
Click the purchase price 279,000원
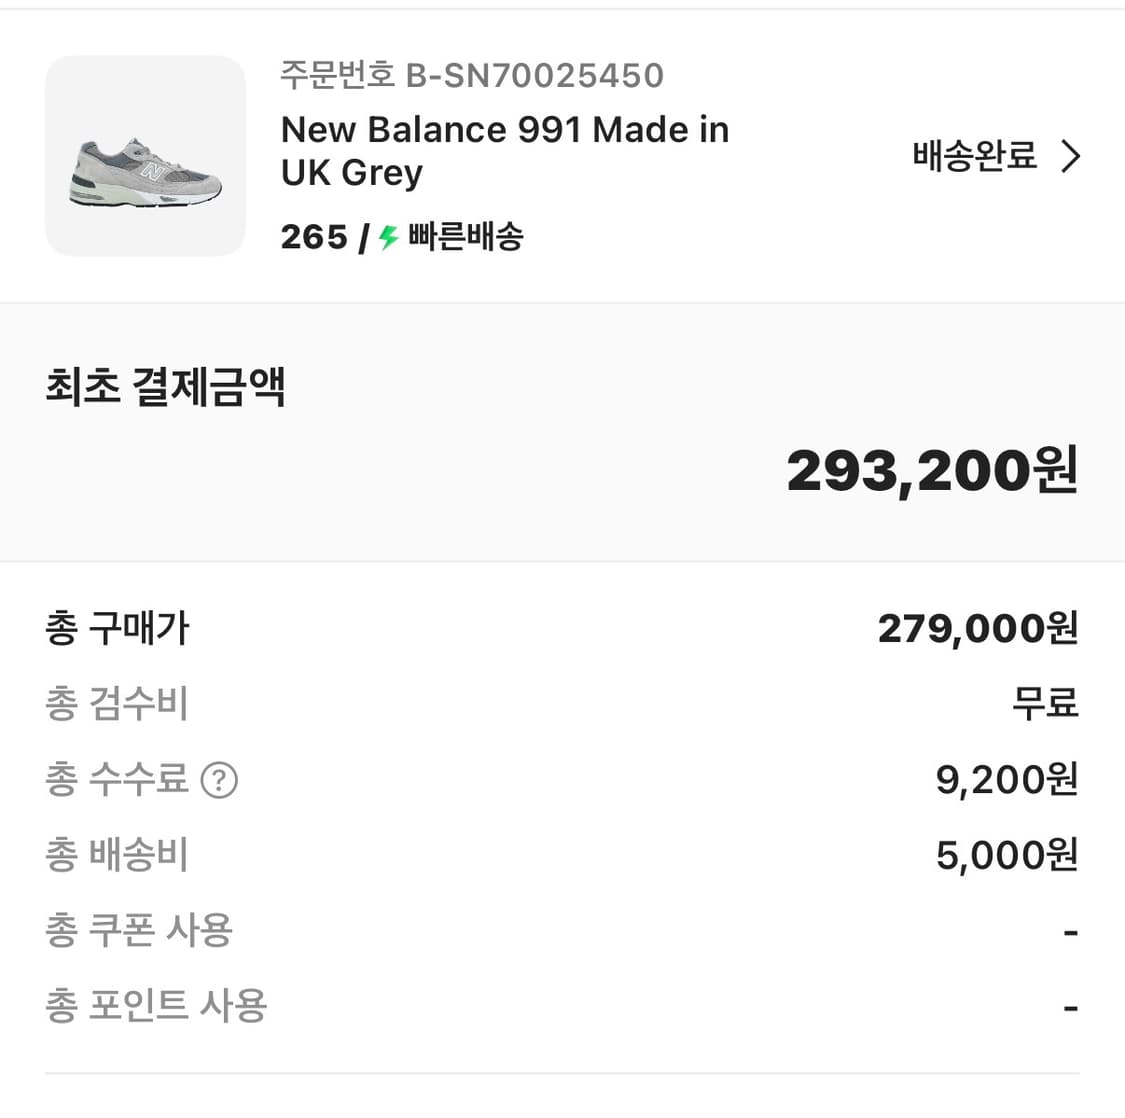tap(978, 628)
